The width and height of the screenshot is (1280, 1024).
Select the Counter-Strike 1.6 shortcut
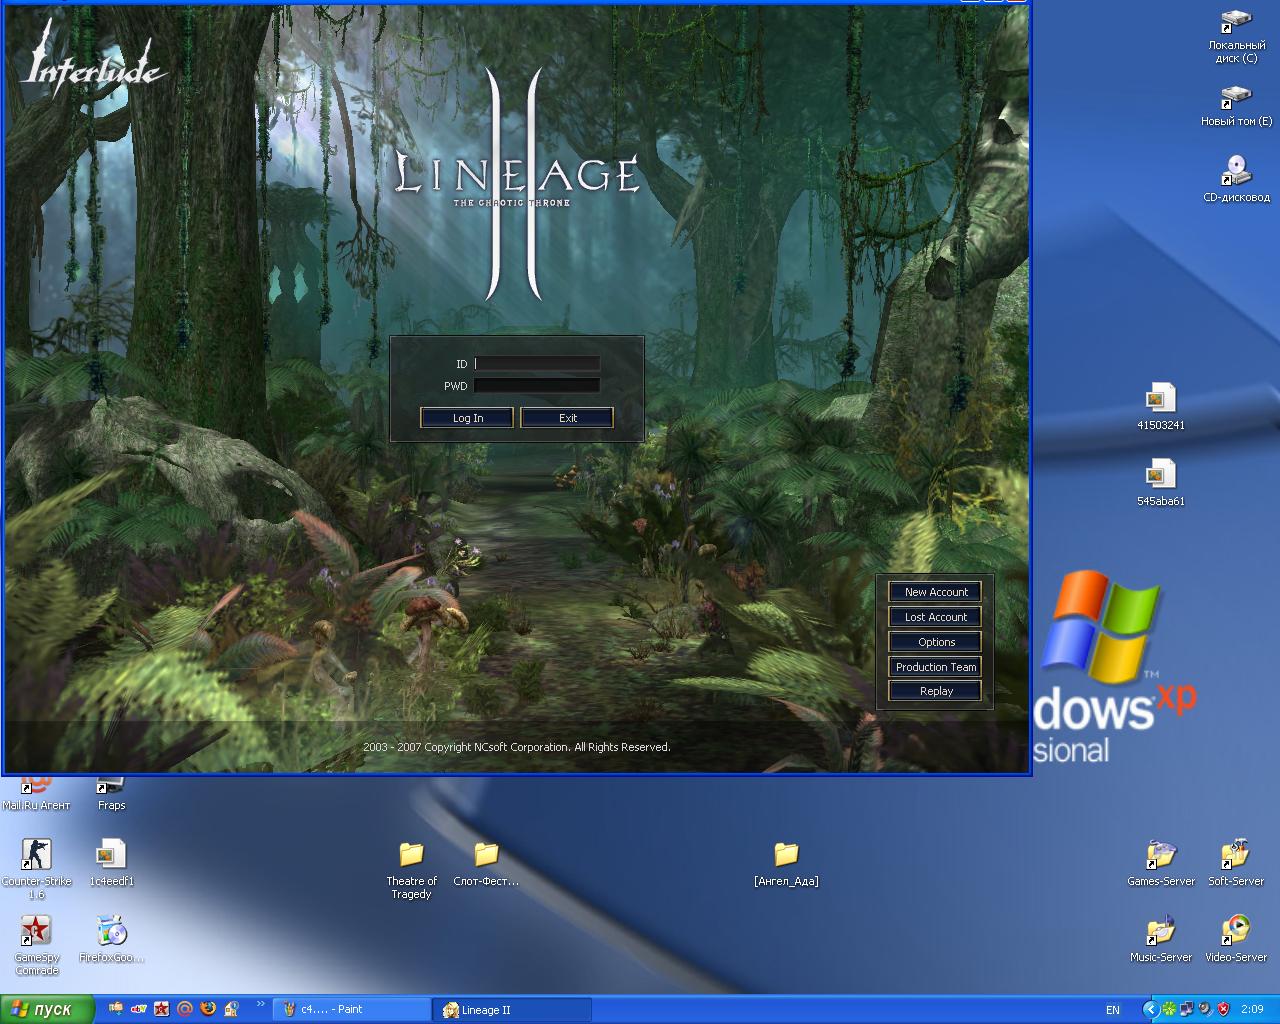click(36, 869)
